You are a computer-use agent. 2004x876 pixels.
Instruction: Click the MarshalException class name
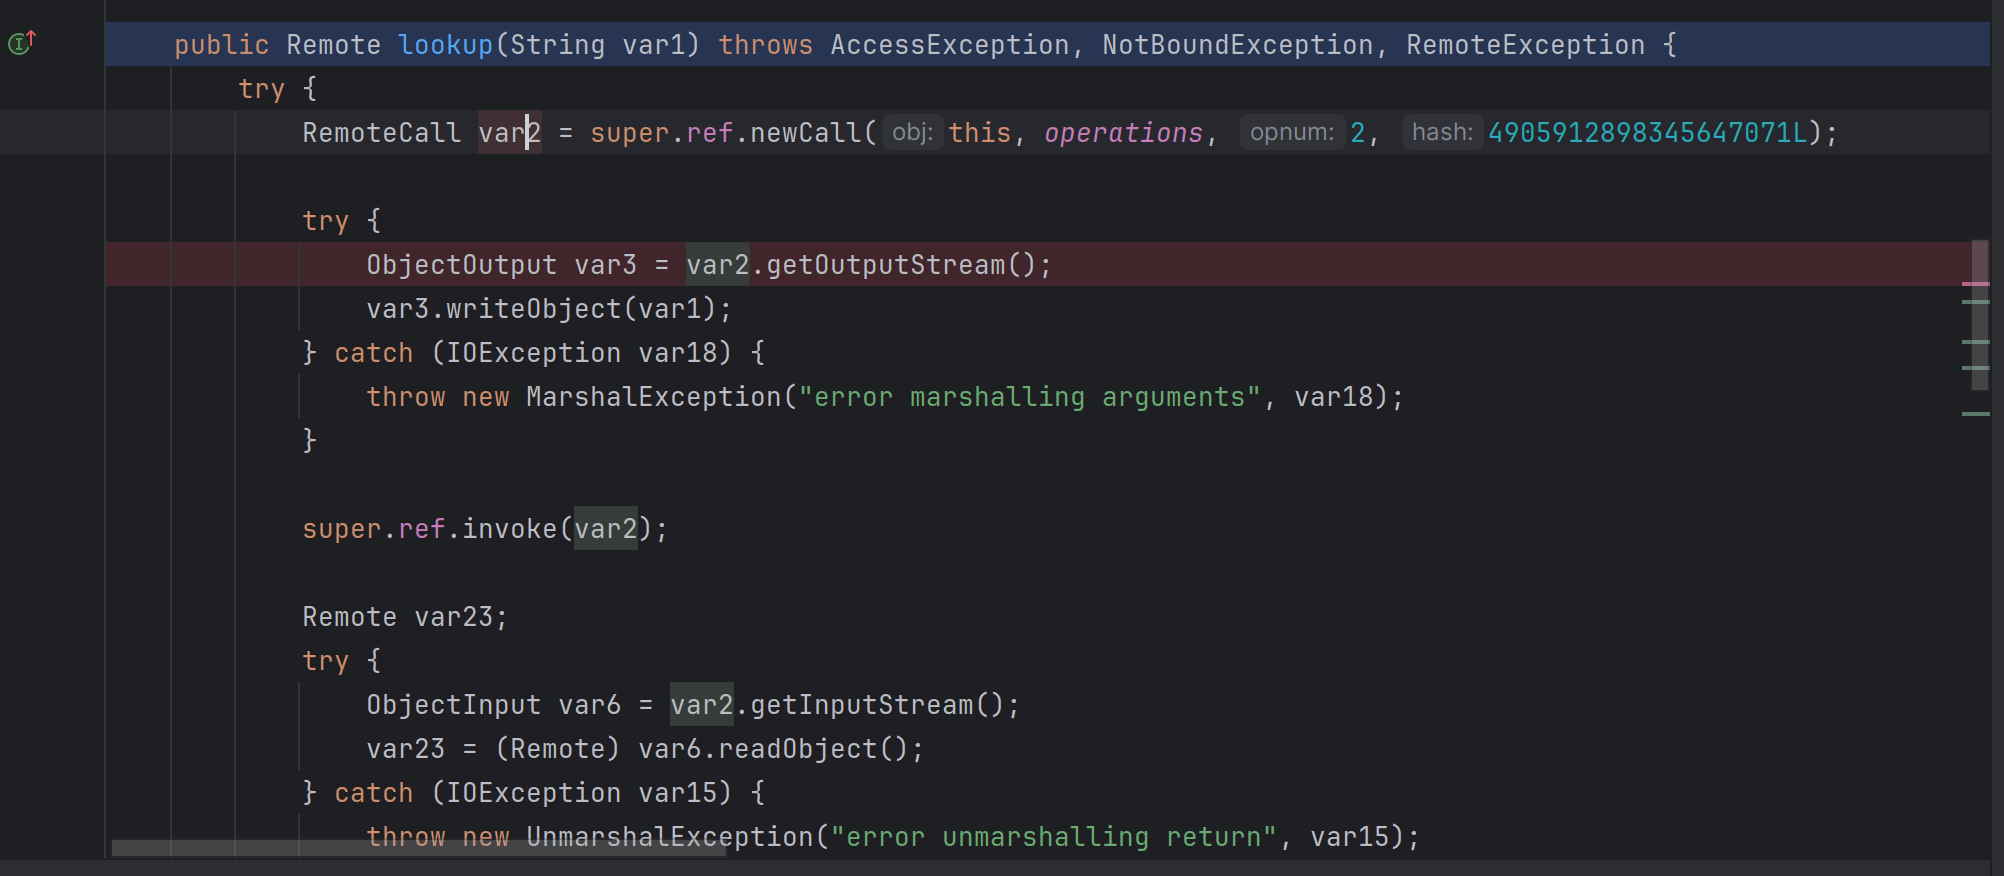[x=654, y=397]
